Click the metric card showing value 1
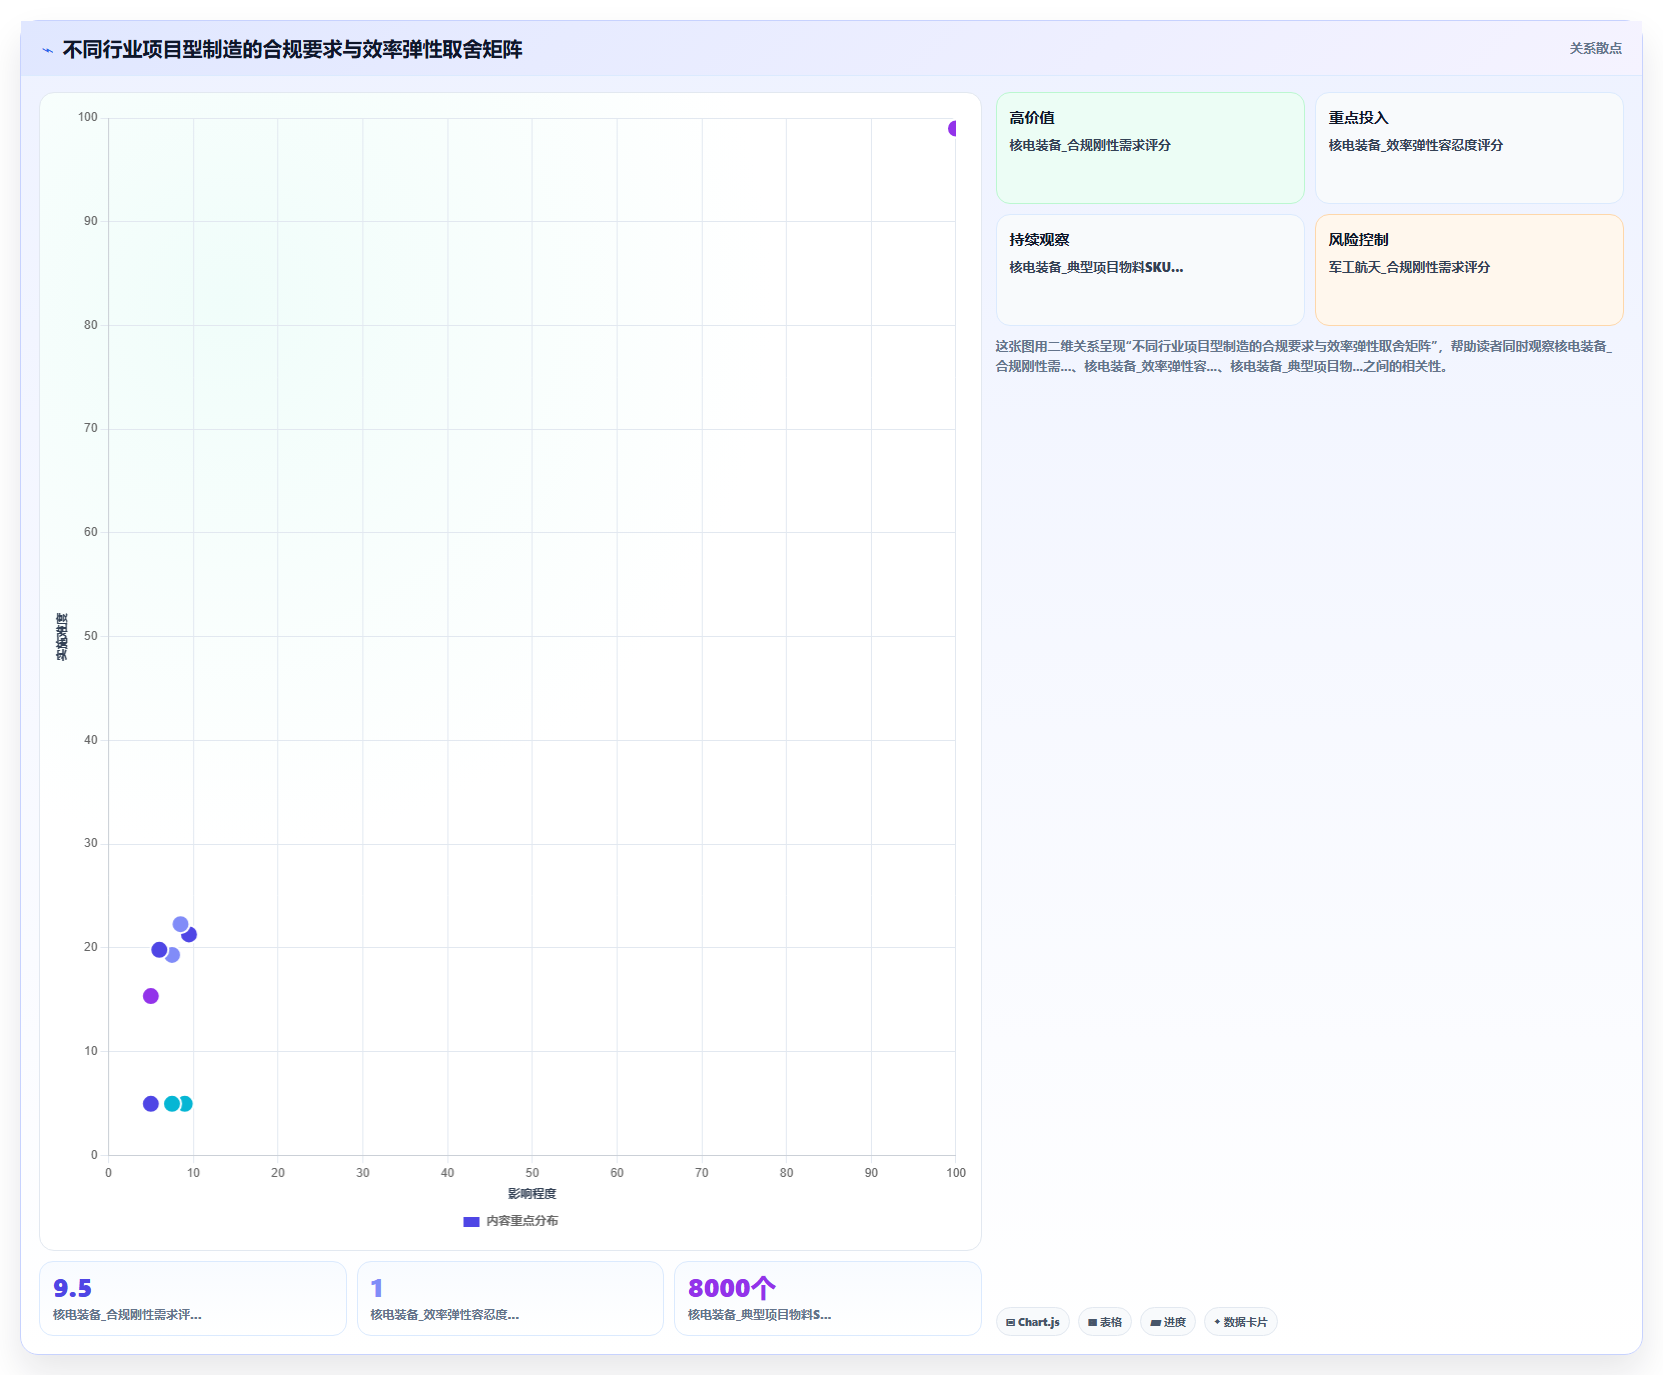 (x=510, y=1298)
